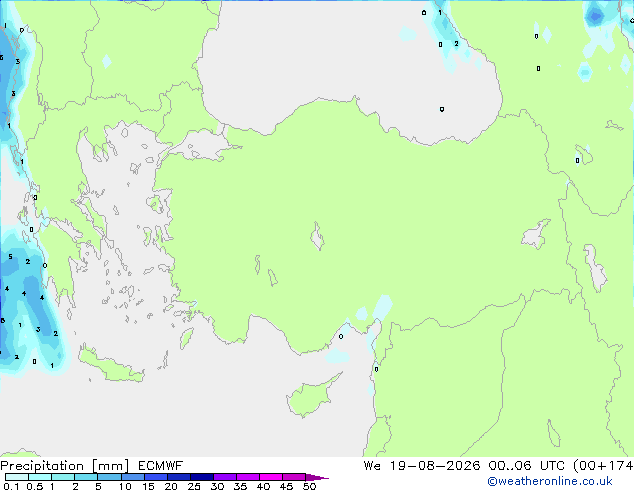This screenshot has height=490, width=634.
Task: Pick the 10–15 mm blue legend swatch
Action: [132, 477]
